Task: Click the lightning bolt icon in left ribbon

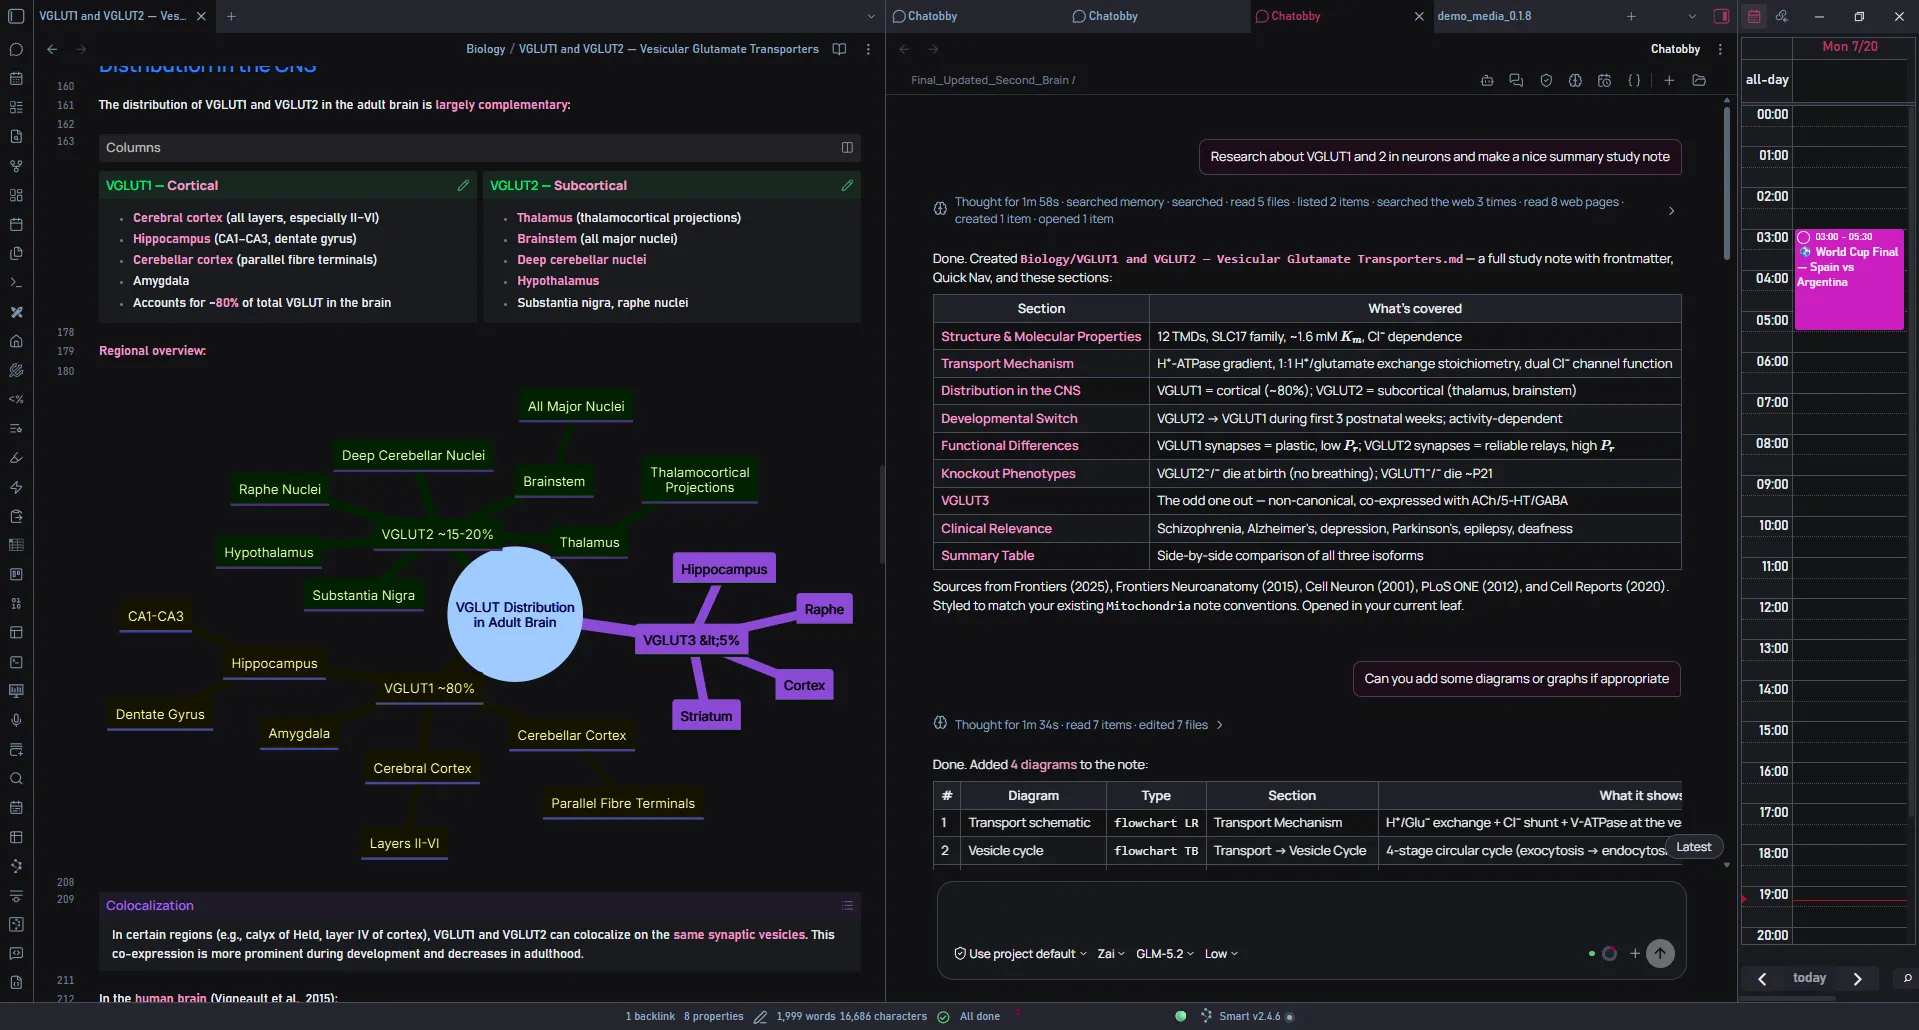Action: pyautogui.click(x=16, y=487)
